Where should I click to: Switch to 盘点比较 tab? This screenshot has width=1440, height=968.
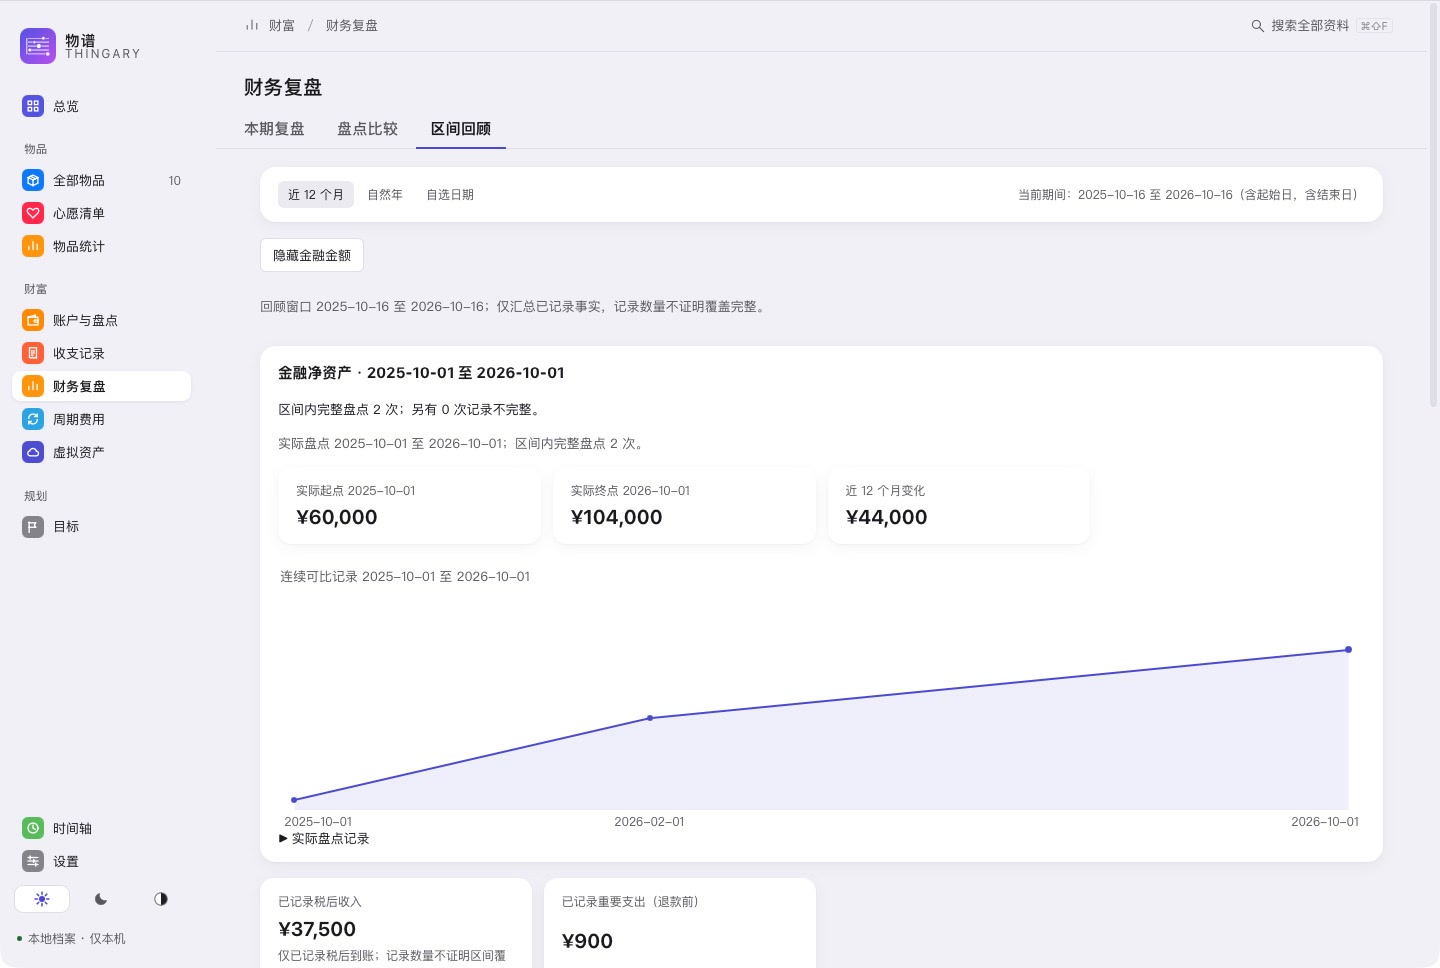tap(368, 129)
